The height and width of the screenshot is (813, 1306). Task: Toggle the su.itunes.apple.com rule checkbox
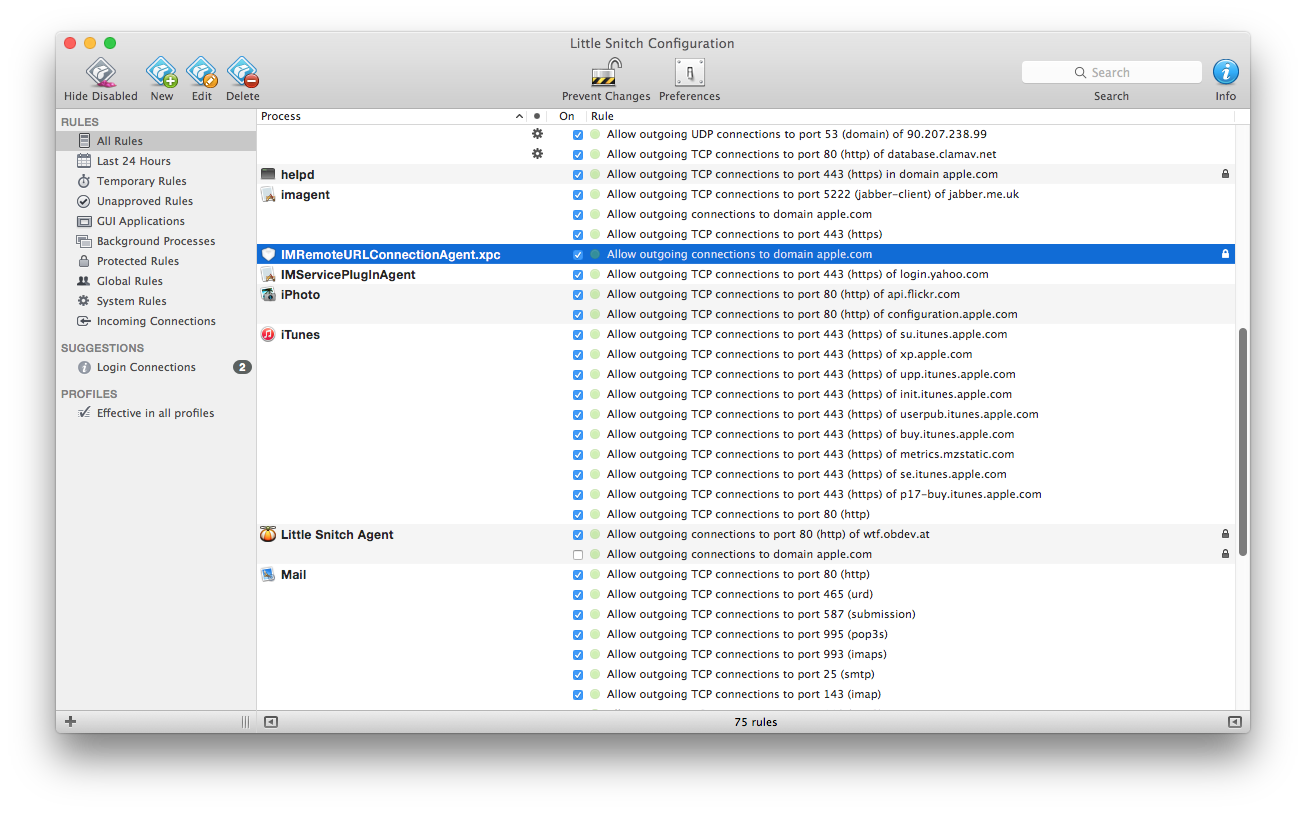pyautogui.click(x=578, y=334)
